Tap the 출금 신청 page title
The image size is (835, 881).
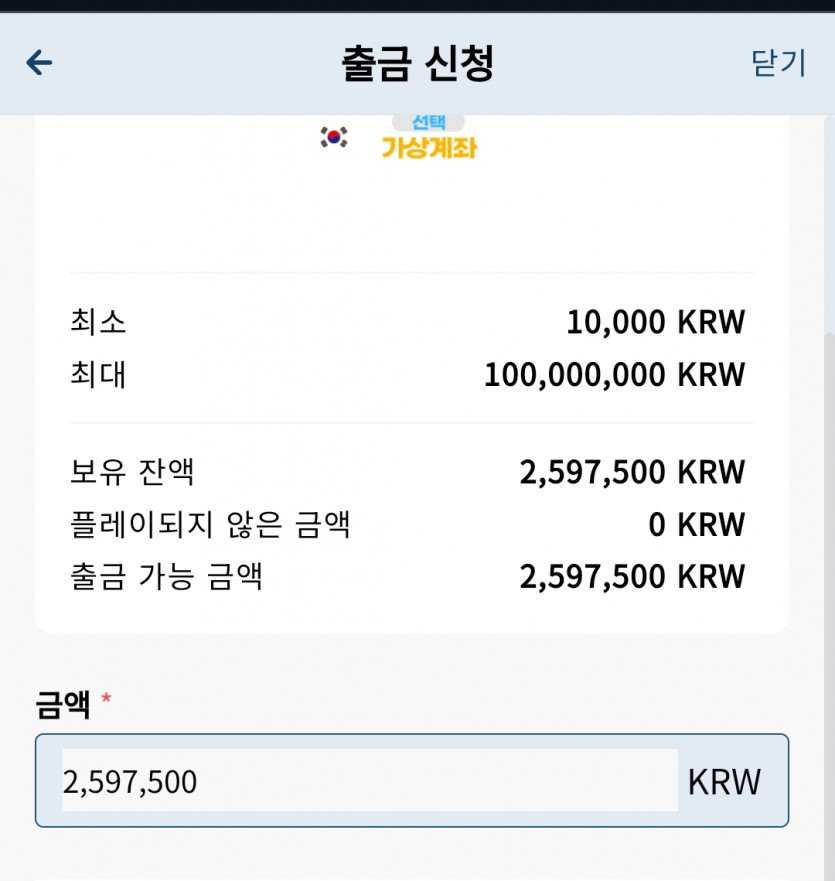(418, 63)
